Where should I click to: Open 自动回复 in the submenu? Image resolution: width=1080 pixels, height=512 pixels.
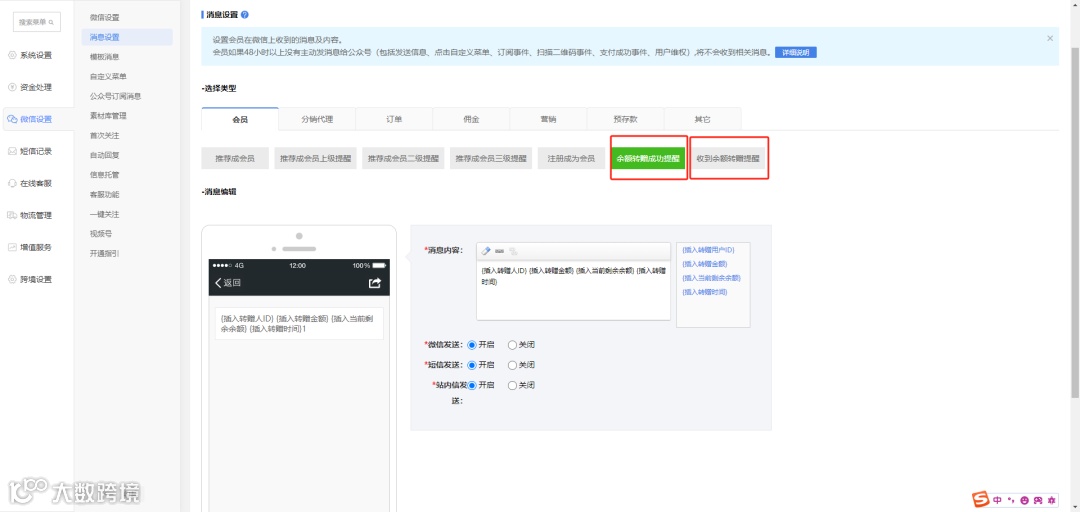(104, 155)
